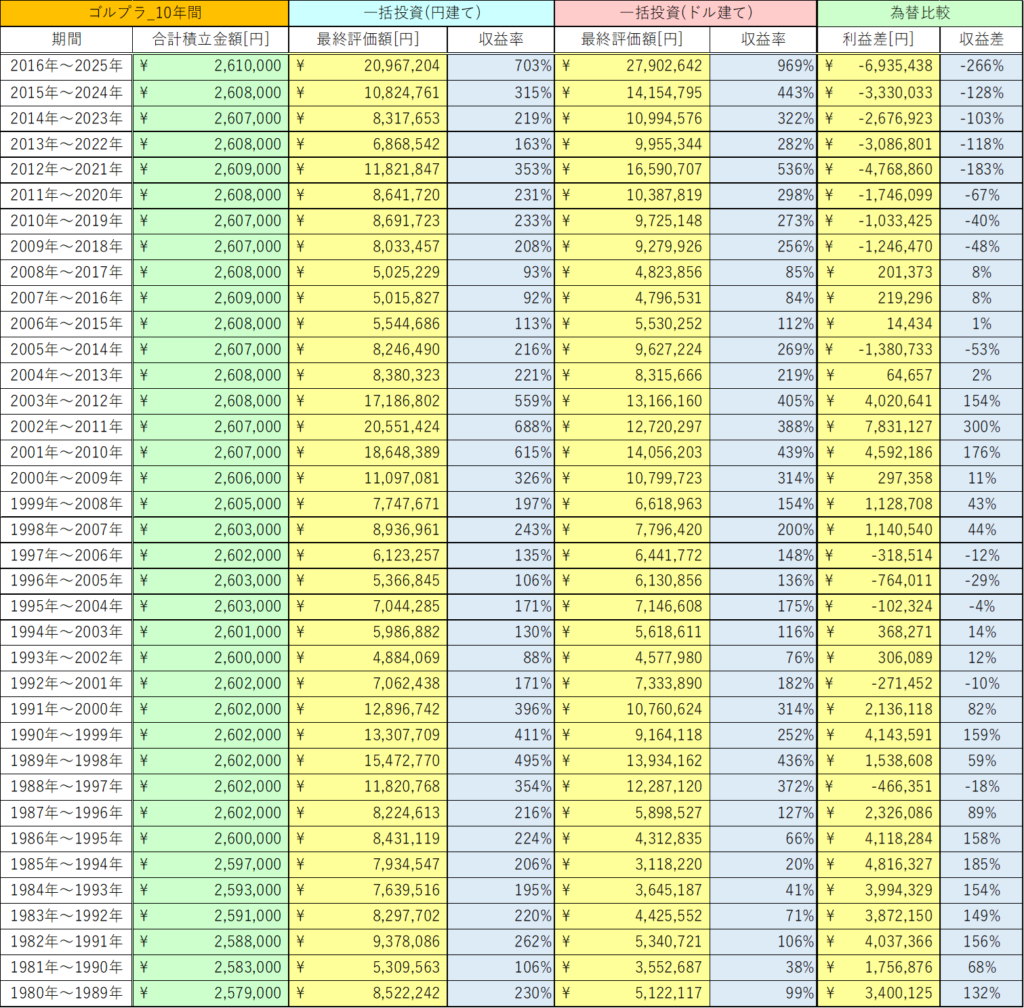This screenshot has height=1008, width=1024.
Task: Click the 利益差[円] column header
Action: (x=879, y=39)
